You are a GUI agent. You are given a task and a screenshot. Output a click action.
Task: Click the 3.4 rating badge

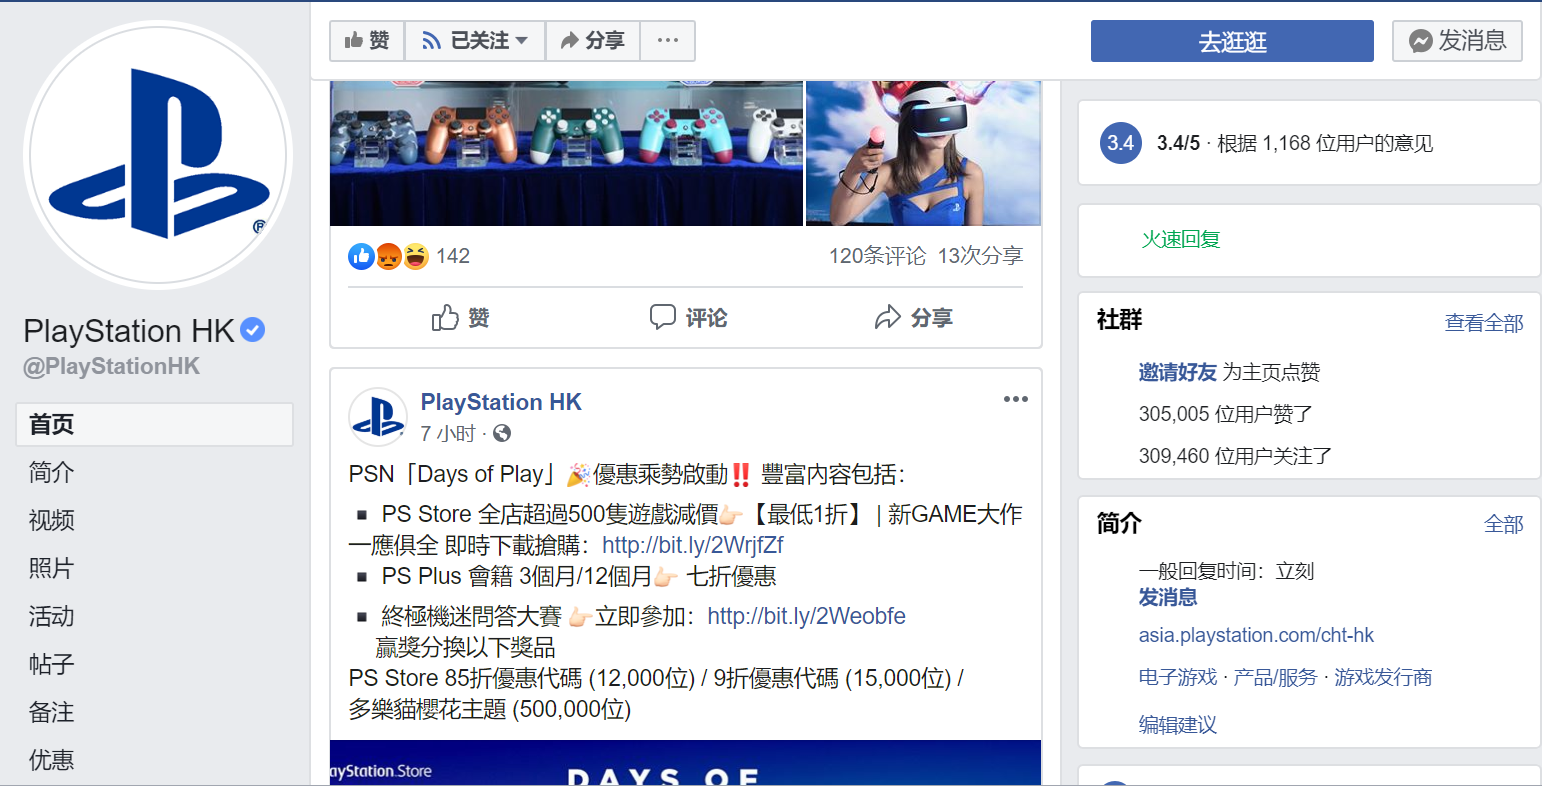point(1120,143)
